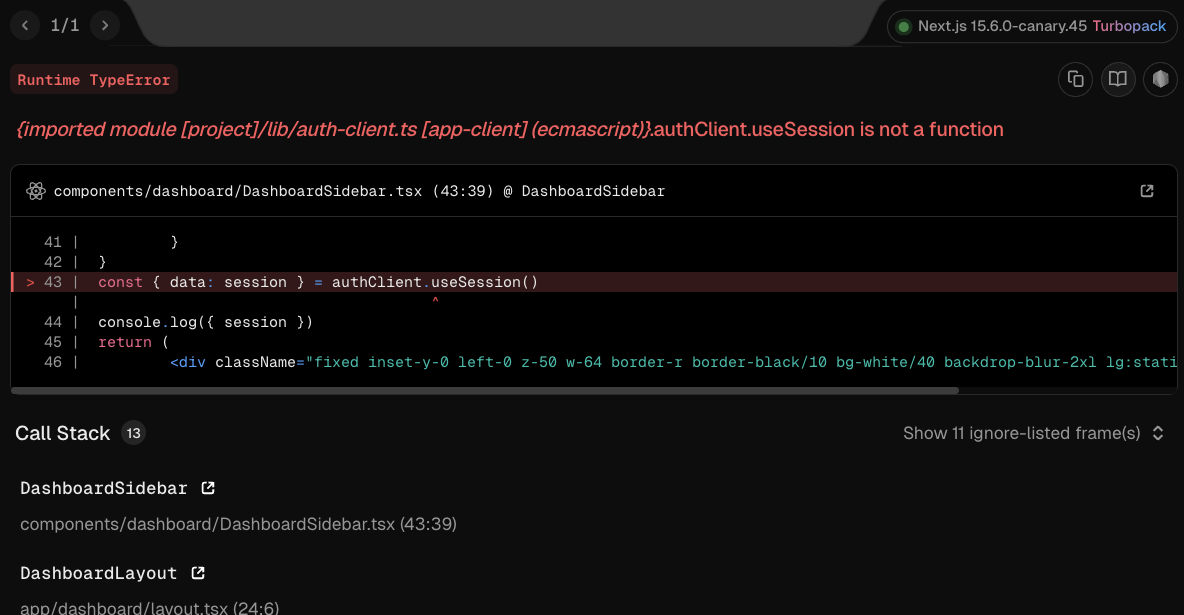Viewport: 1184px width, 615px height.
Task: Show 11 ignore-listed frames
Action: click(x=1021, y=433)
